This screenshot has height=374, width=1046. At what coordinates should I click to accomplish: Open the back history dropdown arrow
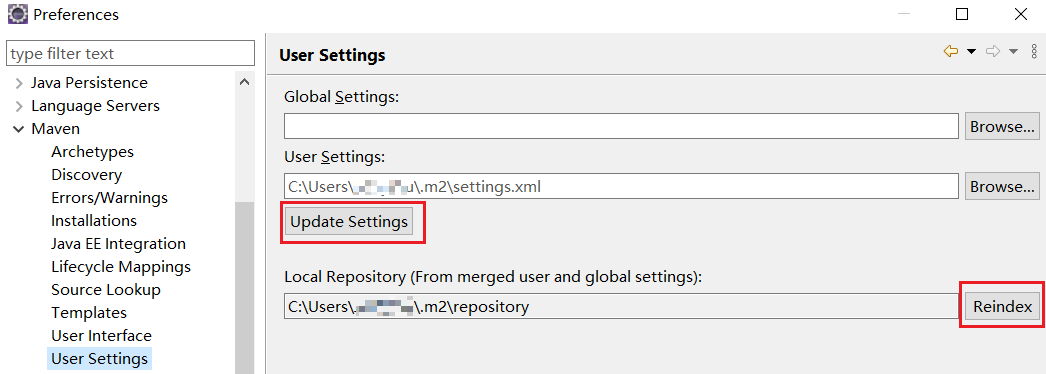pyautogui.click(x=971, y=52)
